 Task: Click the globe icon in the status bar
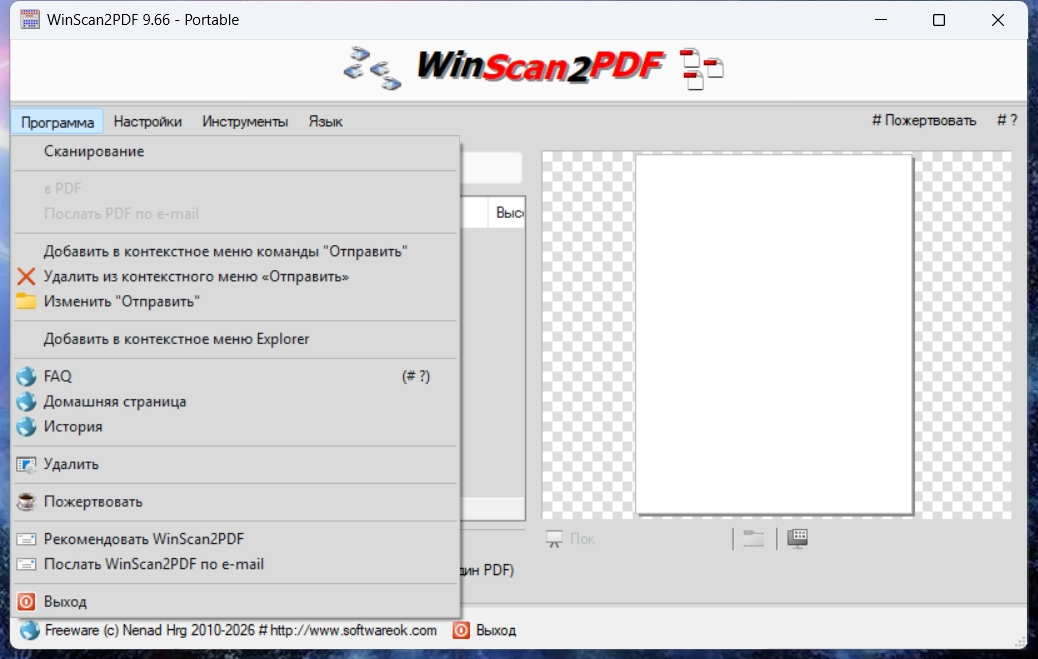(x=29, y=631)
